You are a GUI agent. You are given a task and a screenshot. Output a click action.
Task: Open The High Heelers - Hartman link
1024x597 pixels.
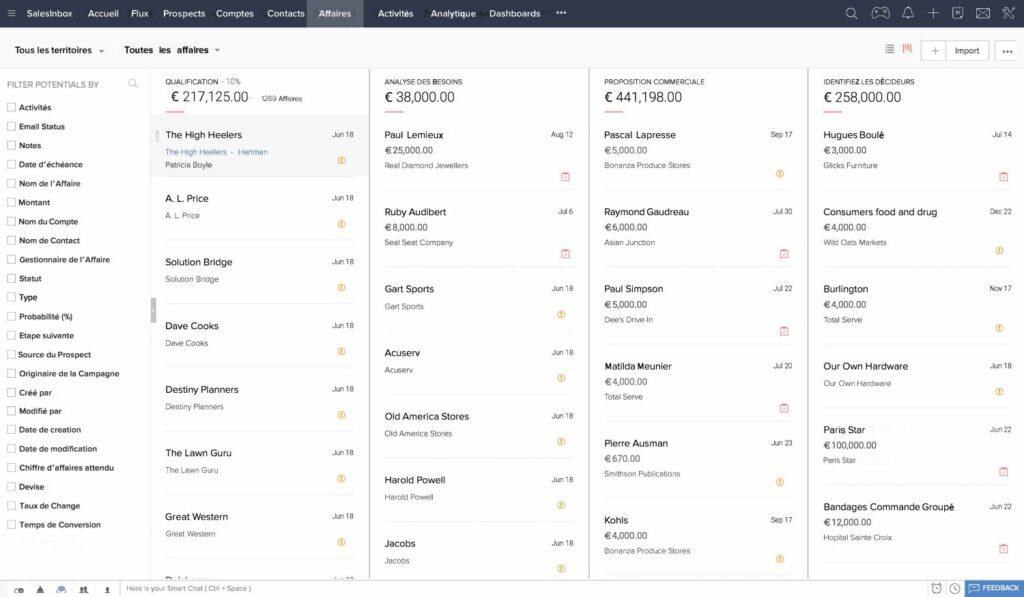click(216, 152)
